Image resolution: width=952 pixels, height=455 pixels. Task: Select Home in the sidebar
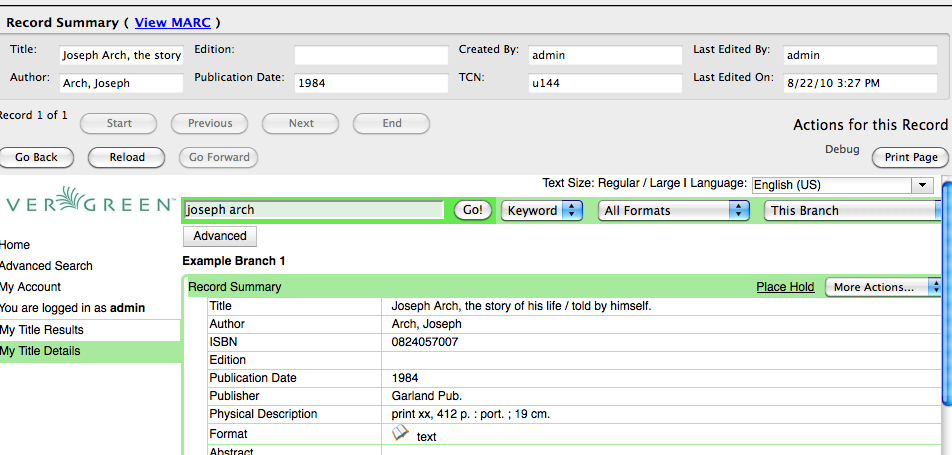pos(15,245)
